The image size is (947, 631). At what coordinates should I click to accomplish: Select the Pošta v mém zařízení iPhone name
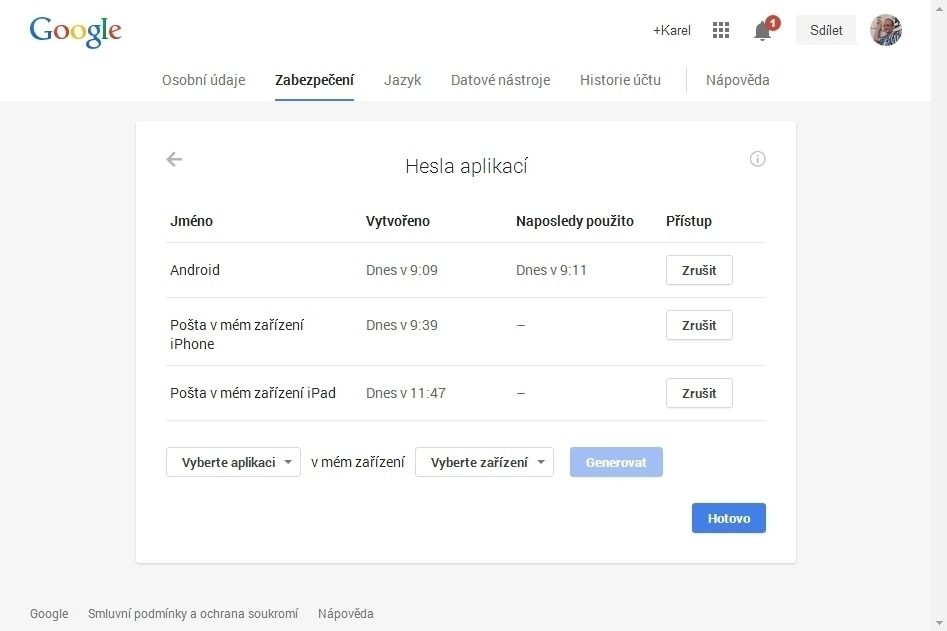(x=237, y=334)
